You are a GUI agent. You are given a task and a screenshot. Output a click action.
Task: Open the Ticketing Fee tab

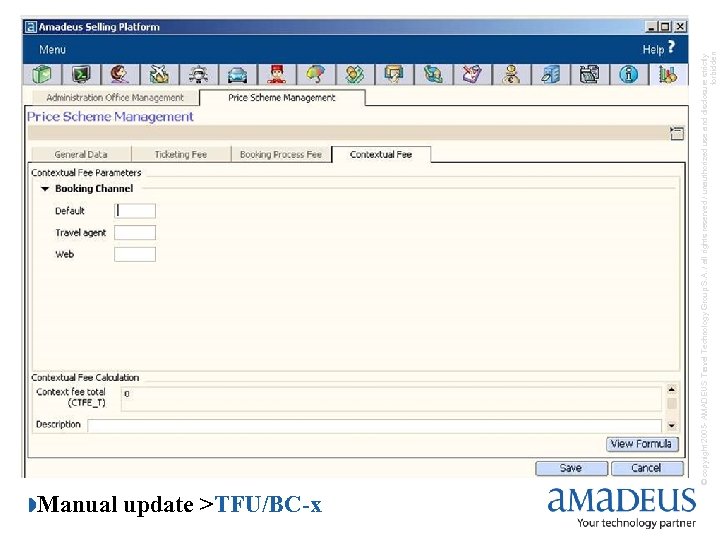pos(181,154)
